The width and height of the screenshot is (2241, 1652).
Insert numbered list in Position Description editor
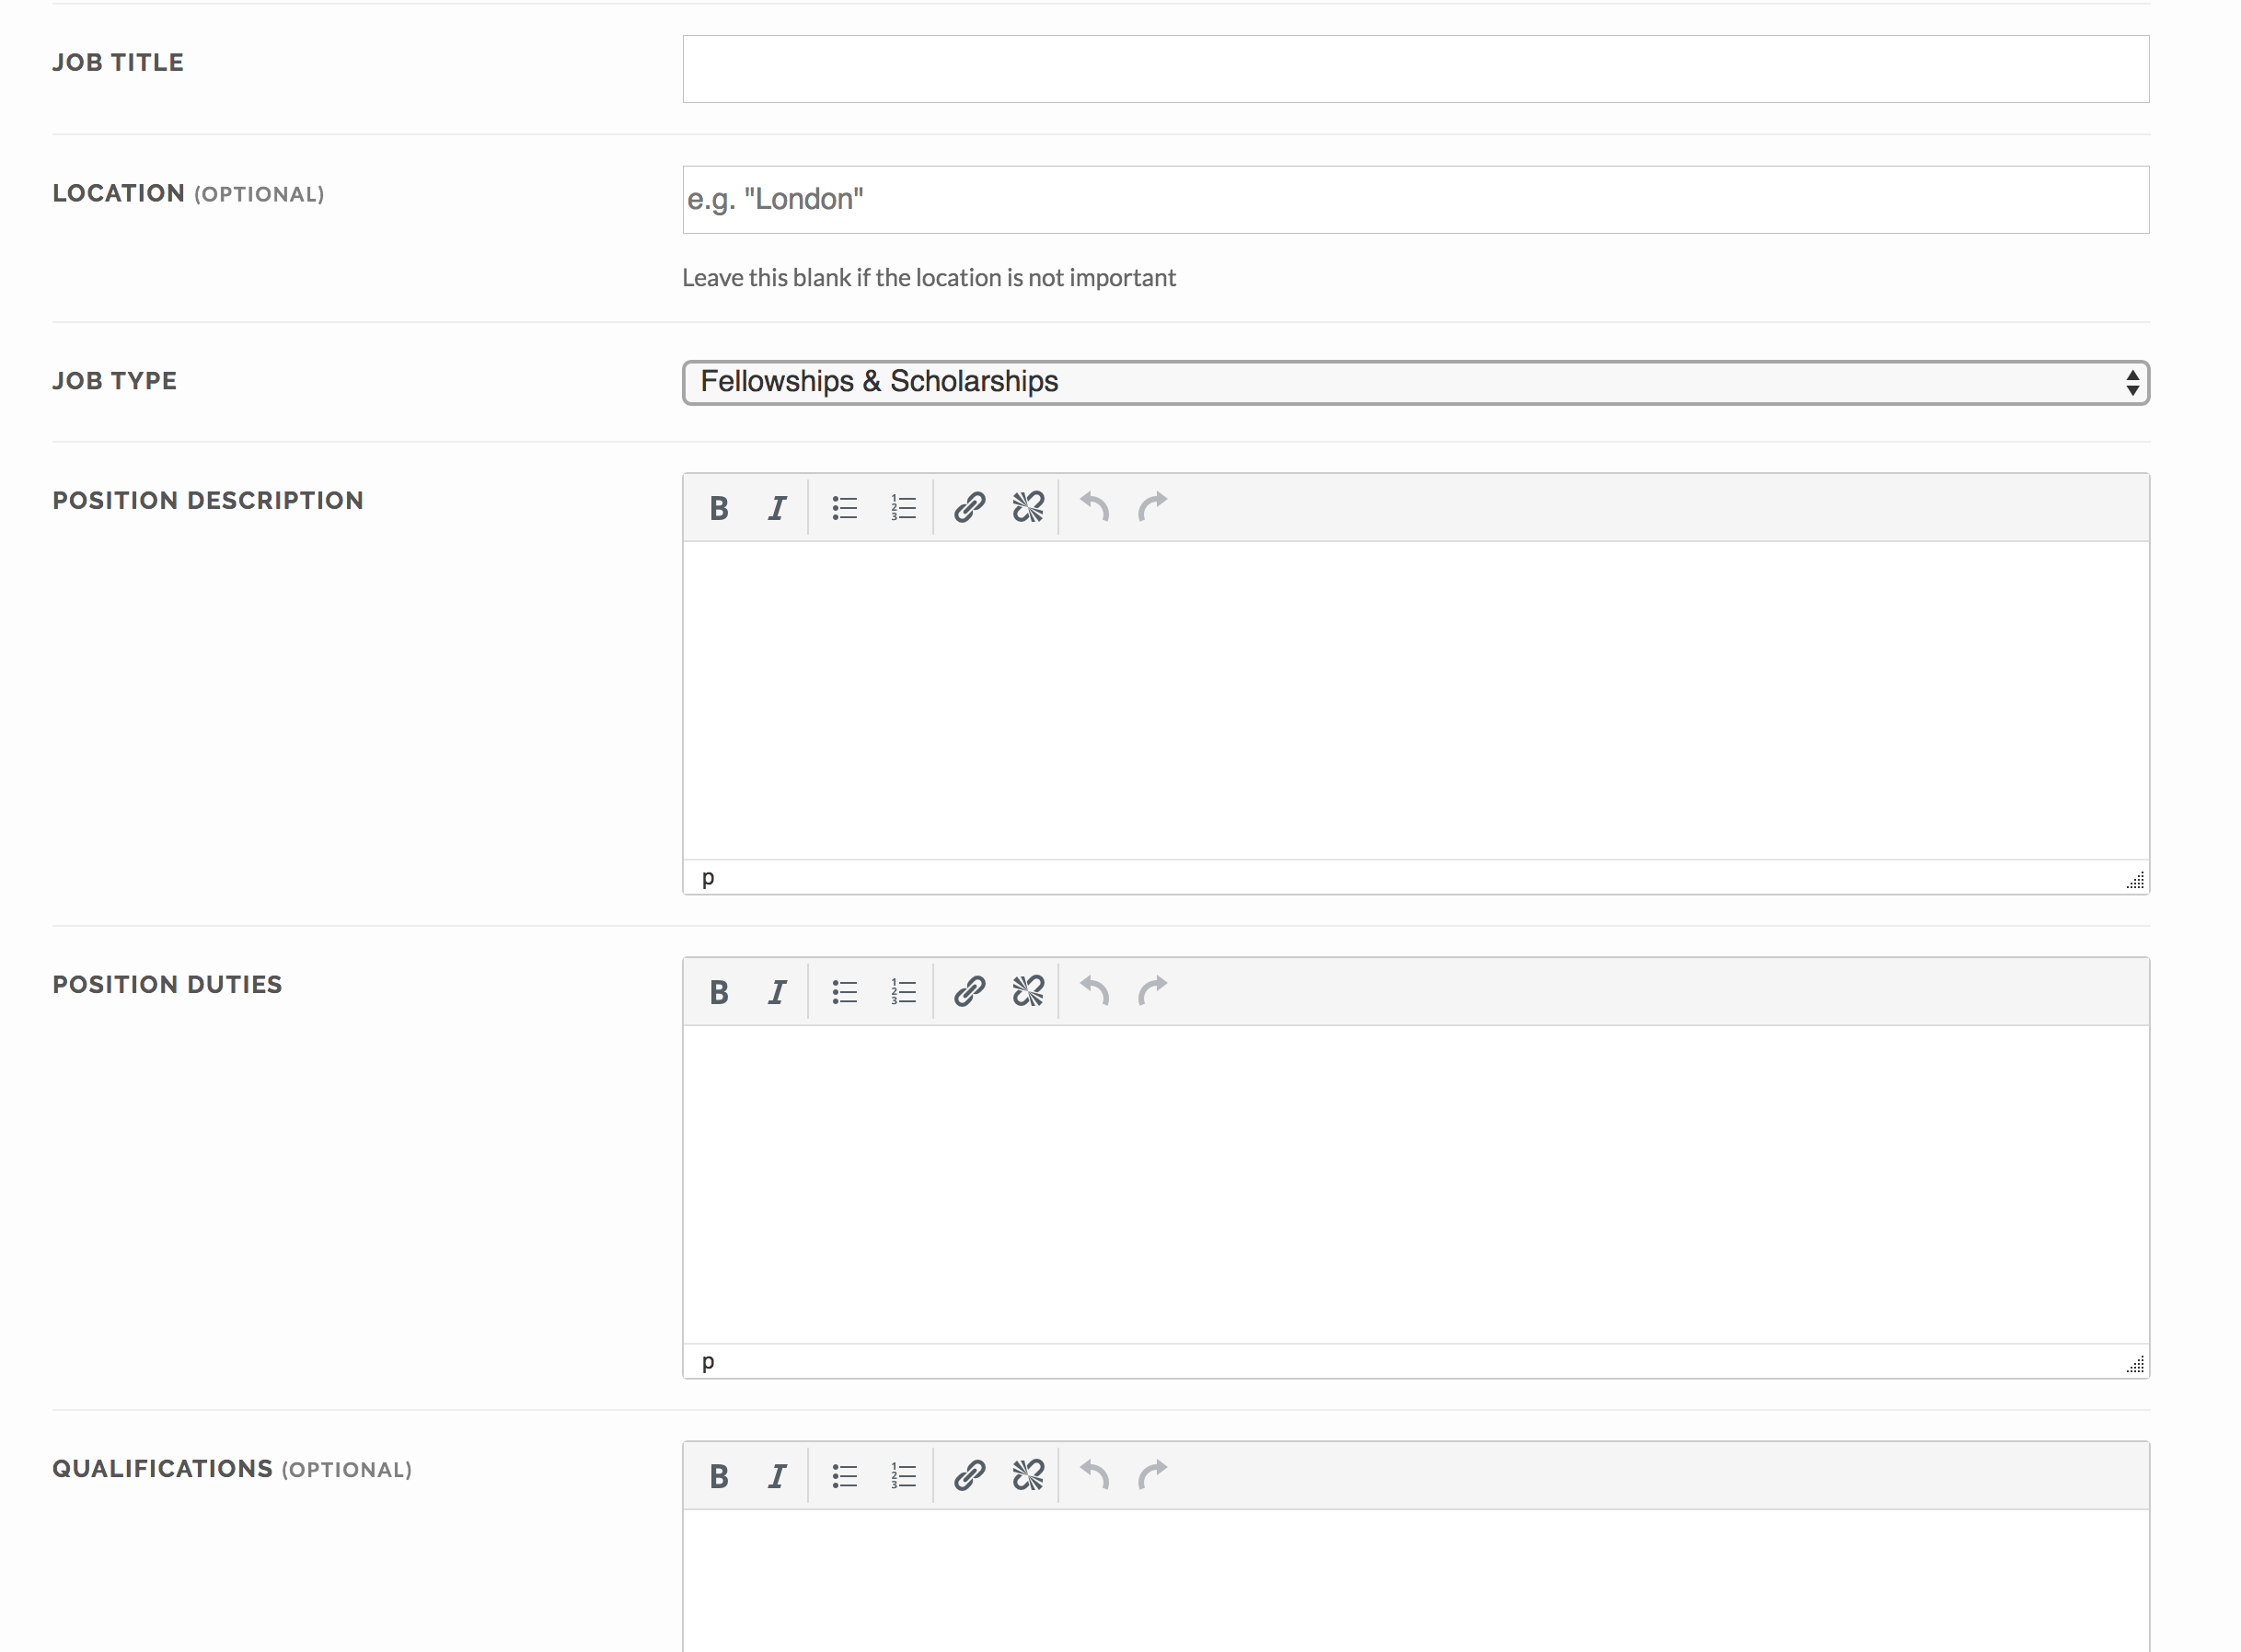pyautogui.click(x=903, y=508)
